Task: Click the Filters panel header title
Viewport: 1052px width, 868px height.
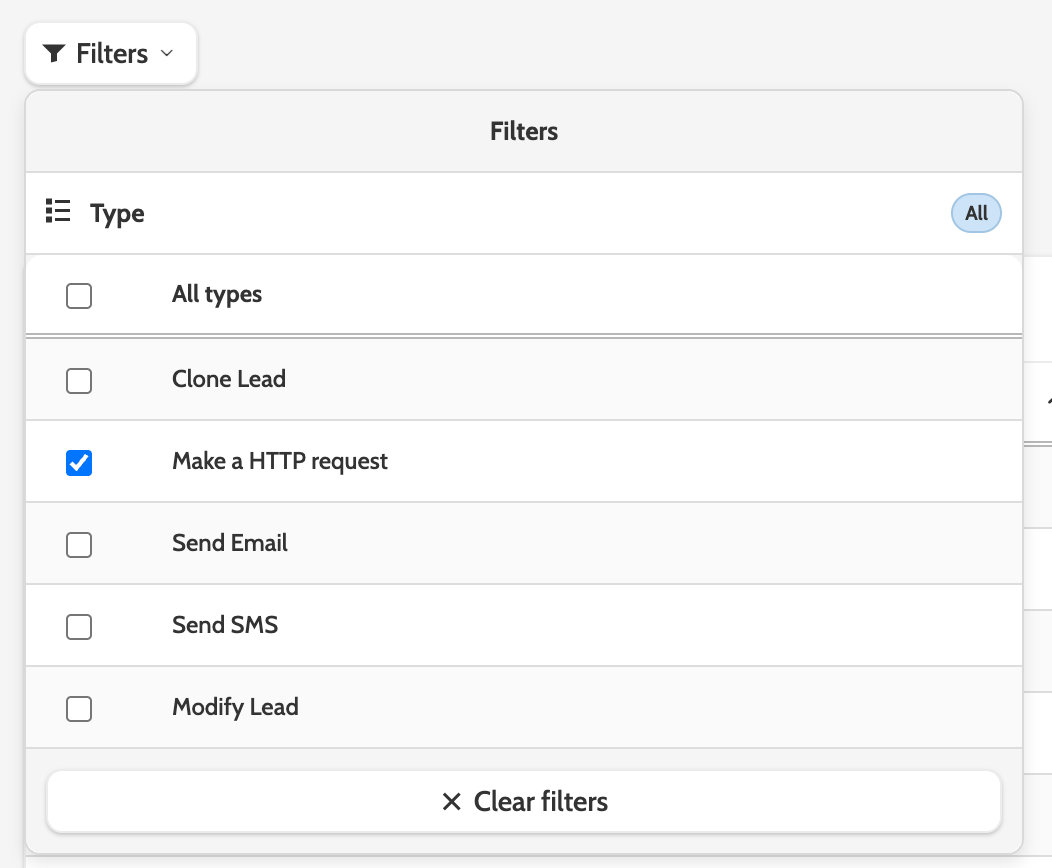Action: (x=524, y=131)
